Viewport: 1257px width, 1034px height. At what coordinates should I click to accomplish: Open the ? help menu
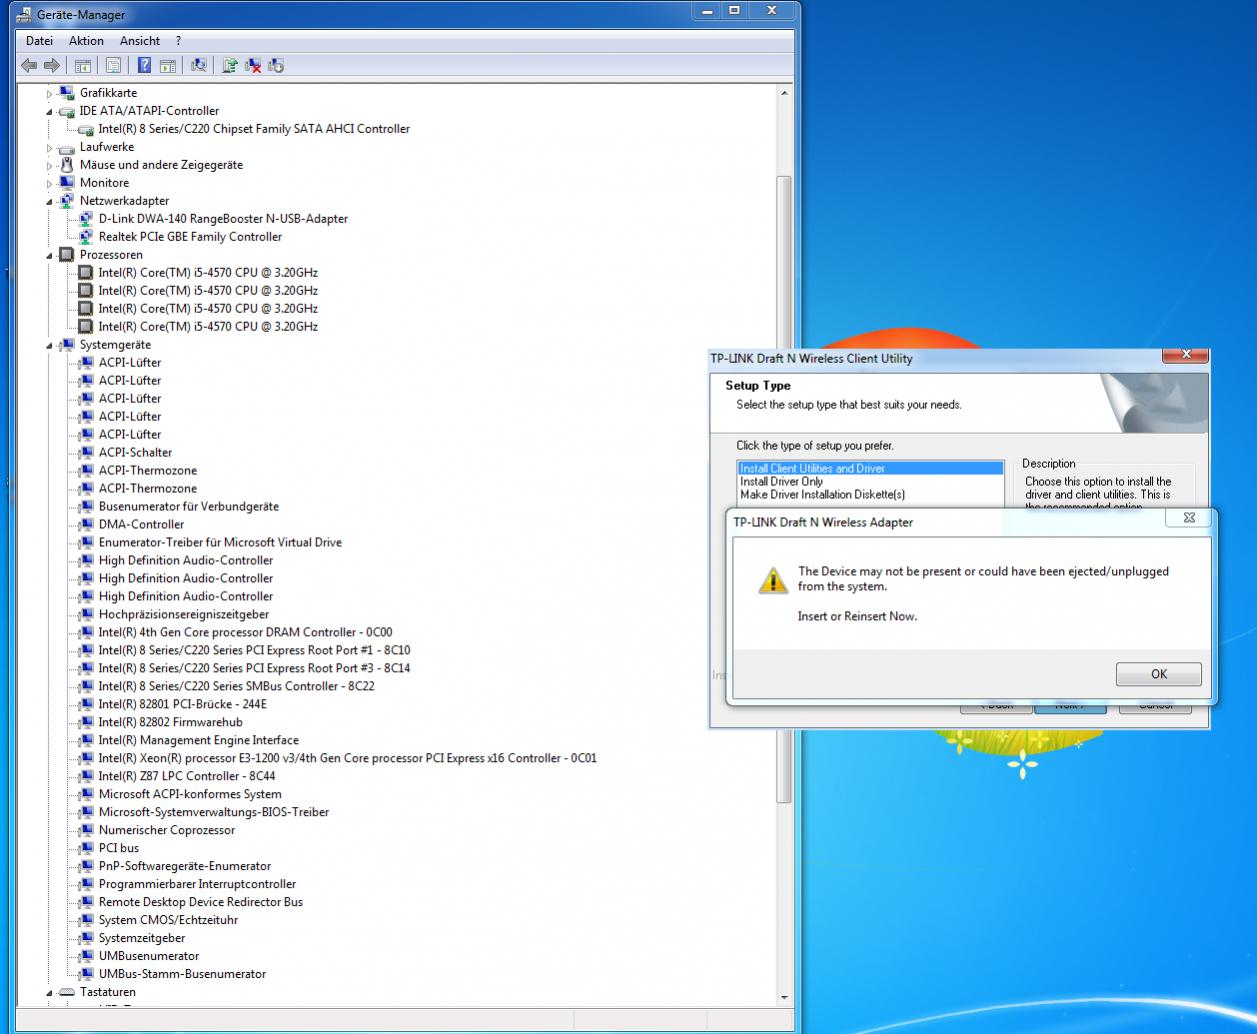[178, 41]
